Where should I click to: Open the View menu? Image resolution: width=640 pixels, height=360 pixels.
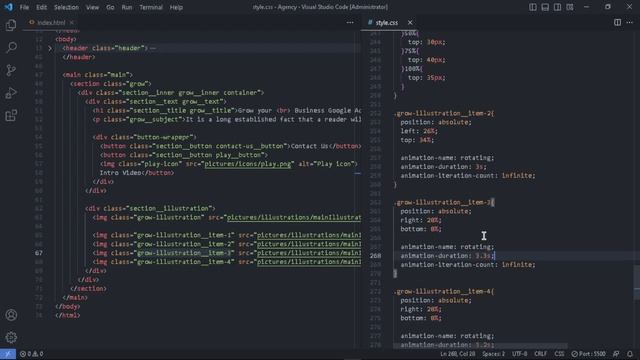[x=92, y=7]
